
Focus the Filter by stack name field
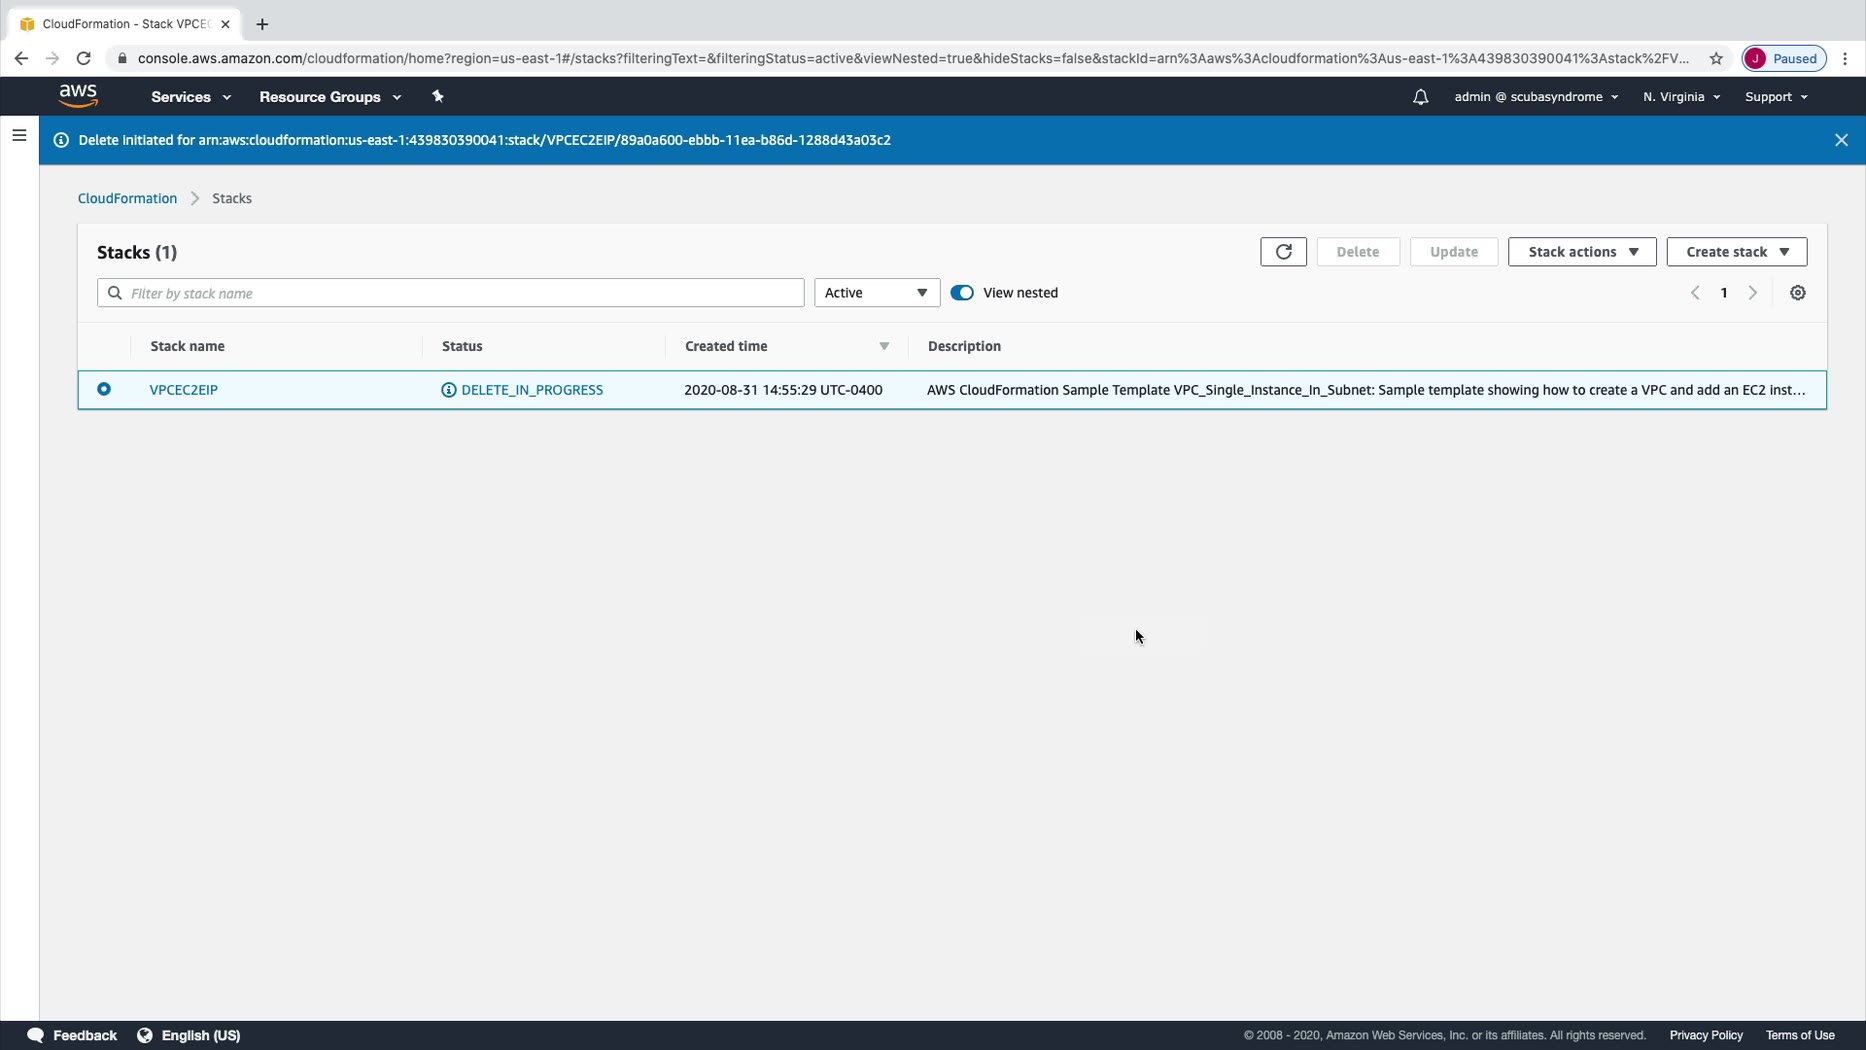point(450,293)
